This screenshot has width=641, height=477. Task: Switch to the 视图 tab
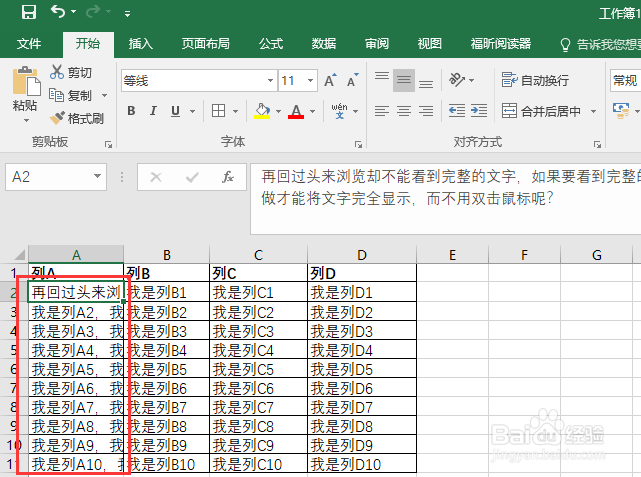(429, 43)
